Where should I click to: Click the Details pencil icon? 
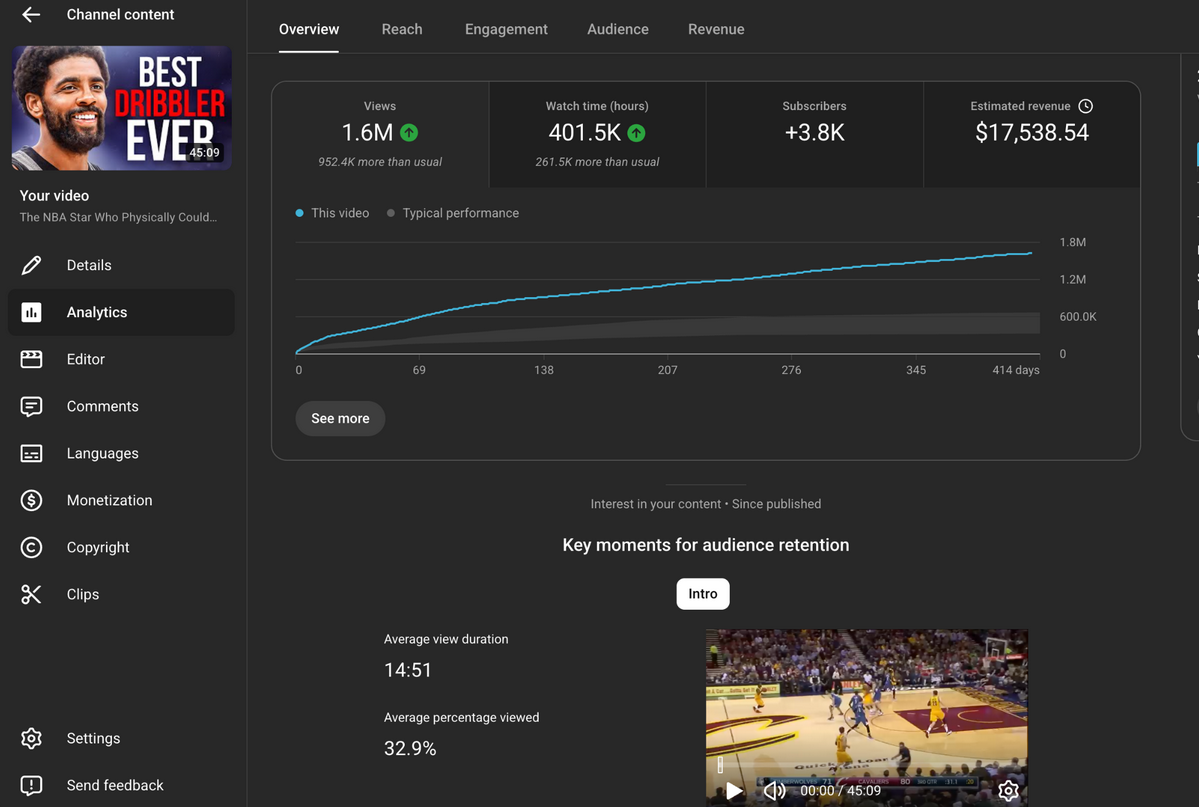pos(31,265)
